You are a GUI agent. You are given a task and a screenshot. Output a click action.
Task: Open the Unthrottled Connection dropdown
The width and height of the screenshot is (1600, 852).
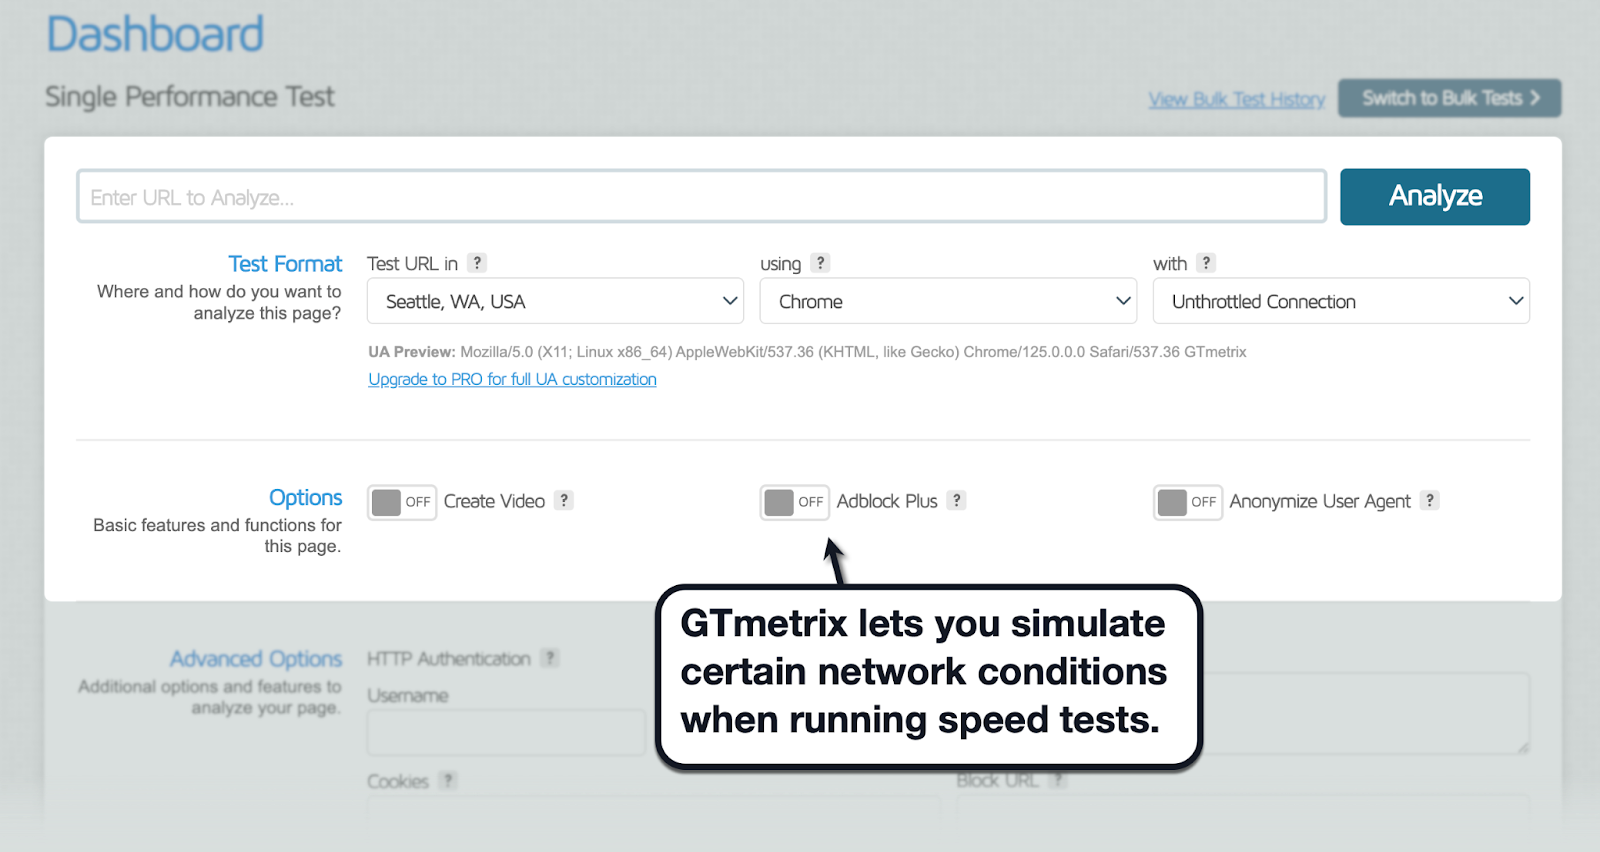[x=1341, y=301]
